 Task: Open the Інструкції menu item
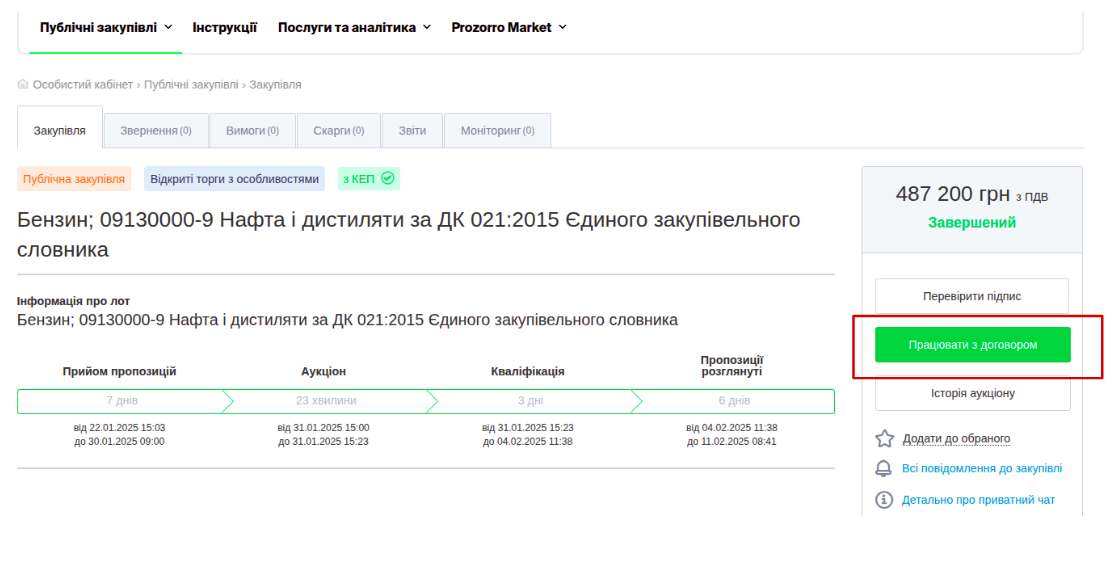224,27
